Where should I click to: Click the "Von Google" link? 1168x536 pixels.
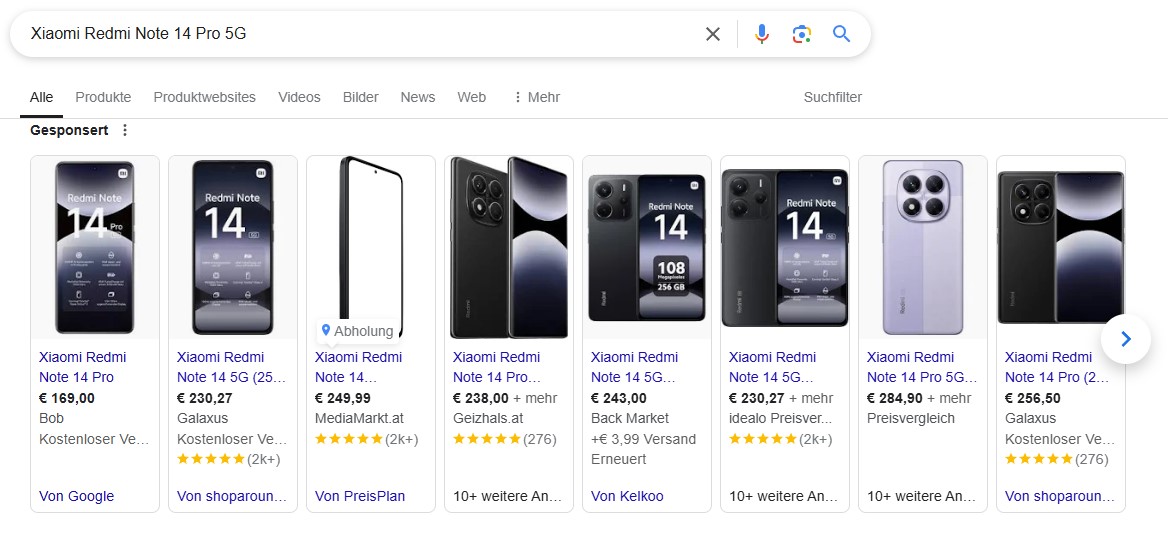(77, 496)
